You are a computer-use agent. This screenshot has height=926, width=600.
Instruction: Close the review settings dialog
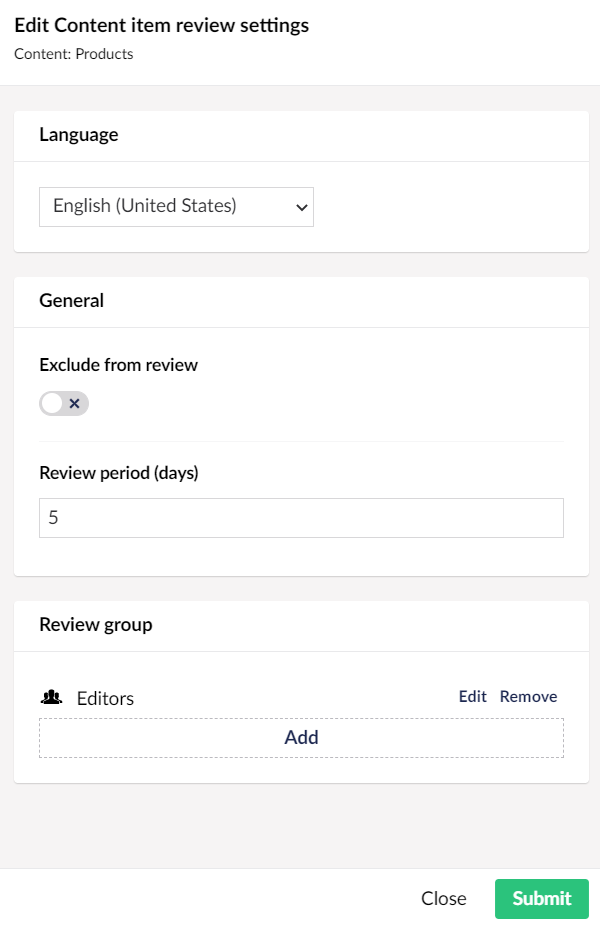coord(444,898)
